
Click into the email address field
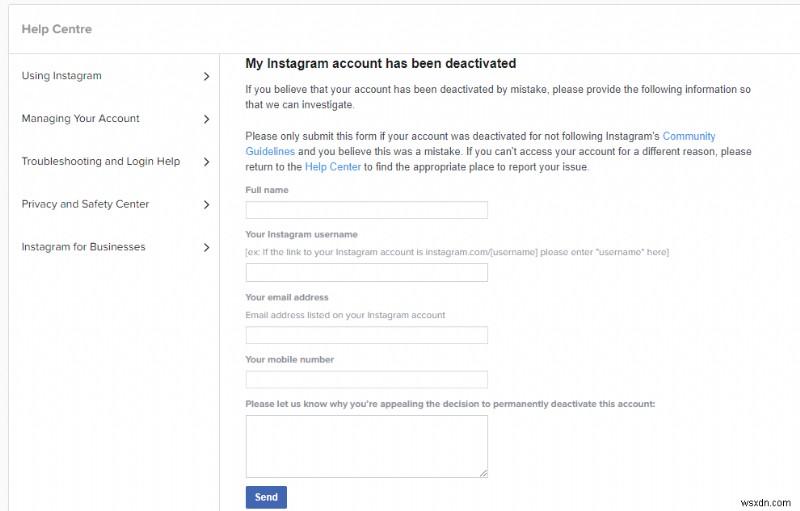[x=366, y=335]
